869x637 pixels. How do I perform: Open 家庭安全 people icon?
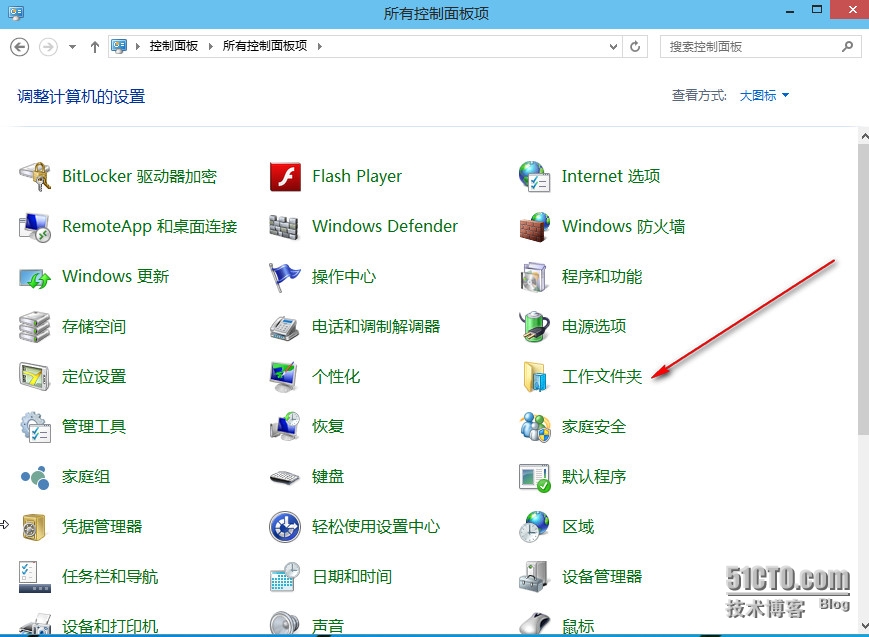coord(535,427)
